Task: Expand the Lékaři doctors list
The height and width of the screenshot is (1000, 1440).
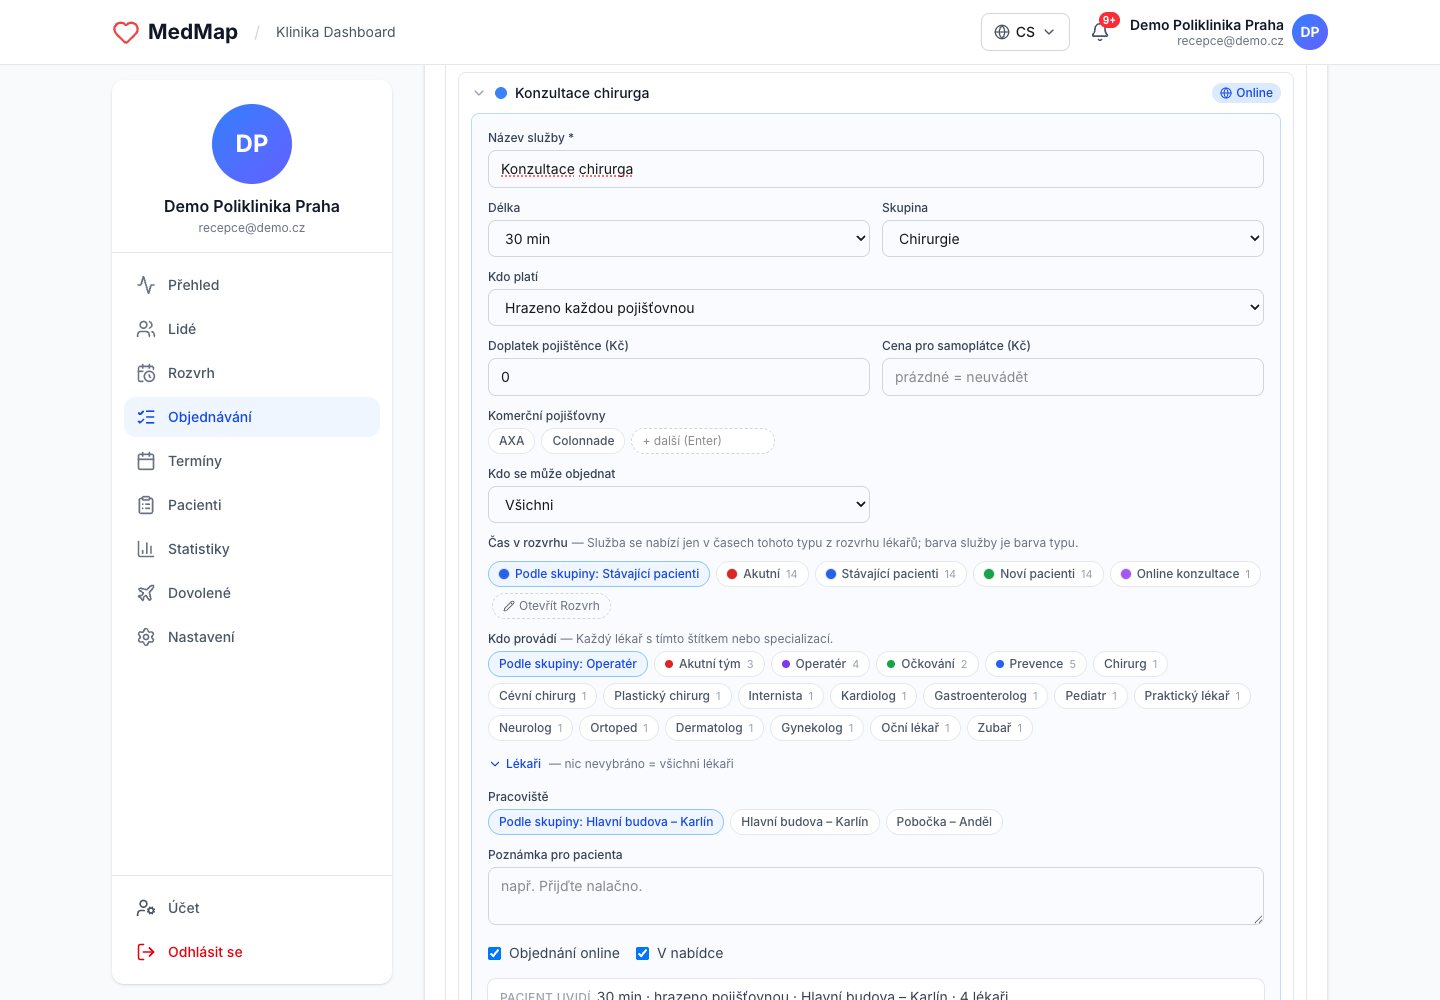Action: [515, 764]
